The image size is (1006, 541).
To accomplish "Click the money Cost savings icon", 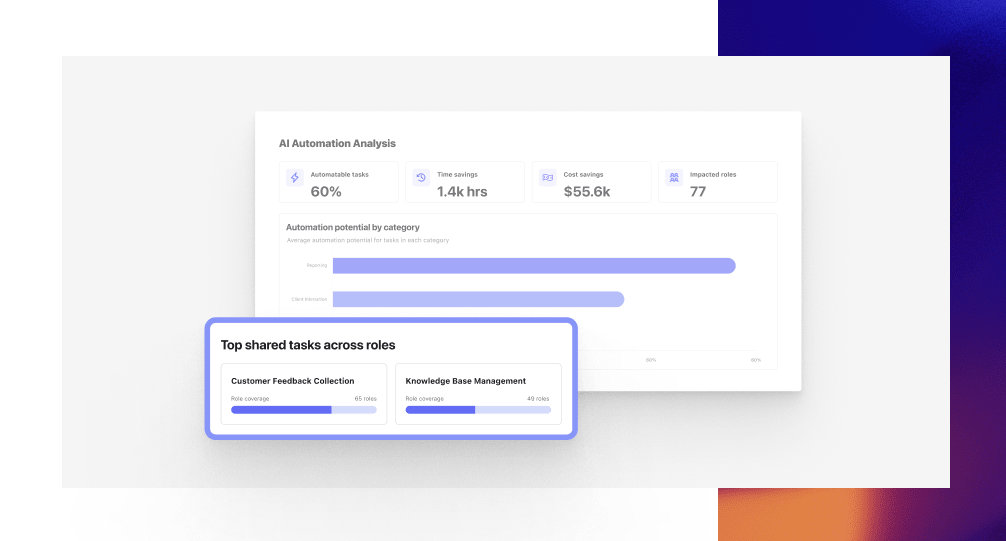I will click(547, 177).
